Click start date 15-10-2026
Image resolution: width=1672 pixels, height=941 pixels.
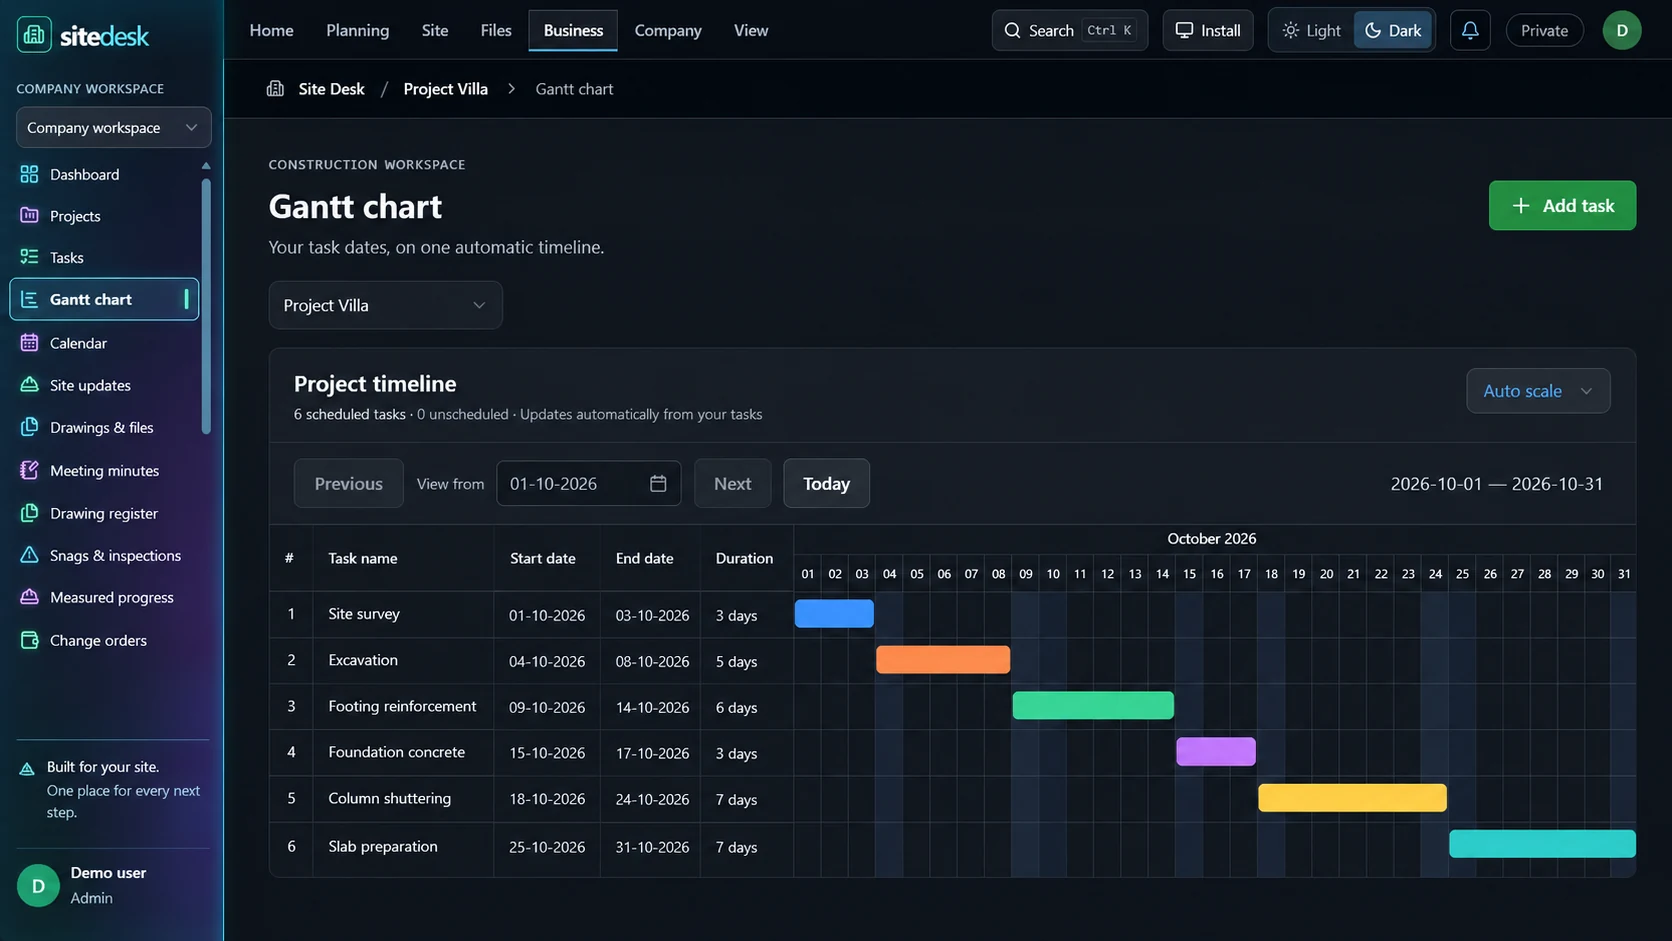tap(547, 753)
